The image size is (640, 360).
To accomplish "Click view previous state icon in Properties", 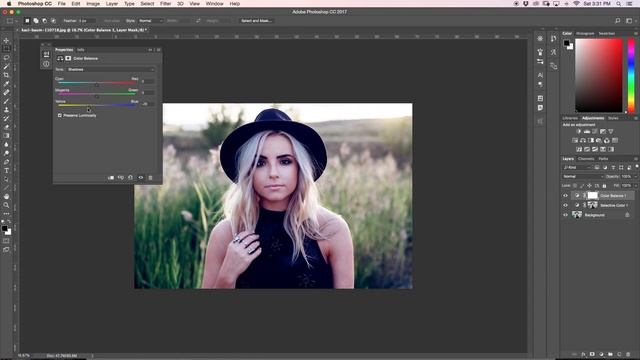I will [121, 178].
